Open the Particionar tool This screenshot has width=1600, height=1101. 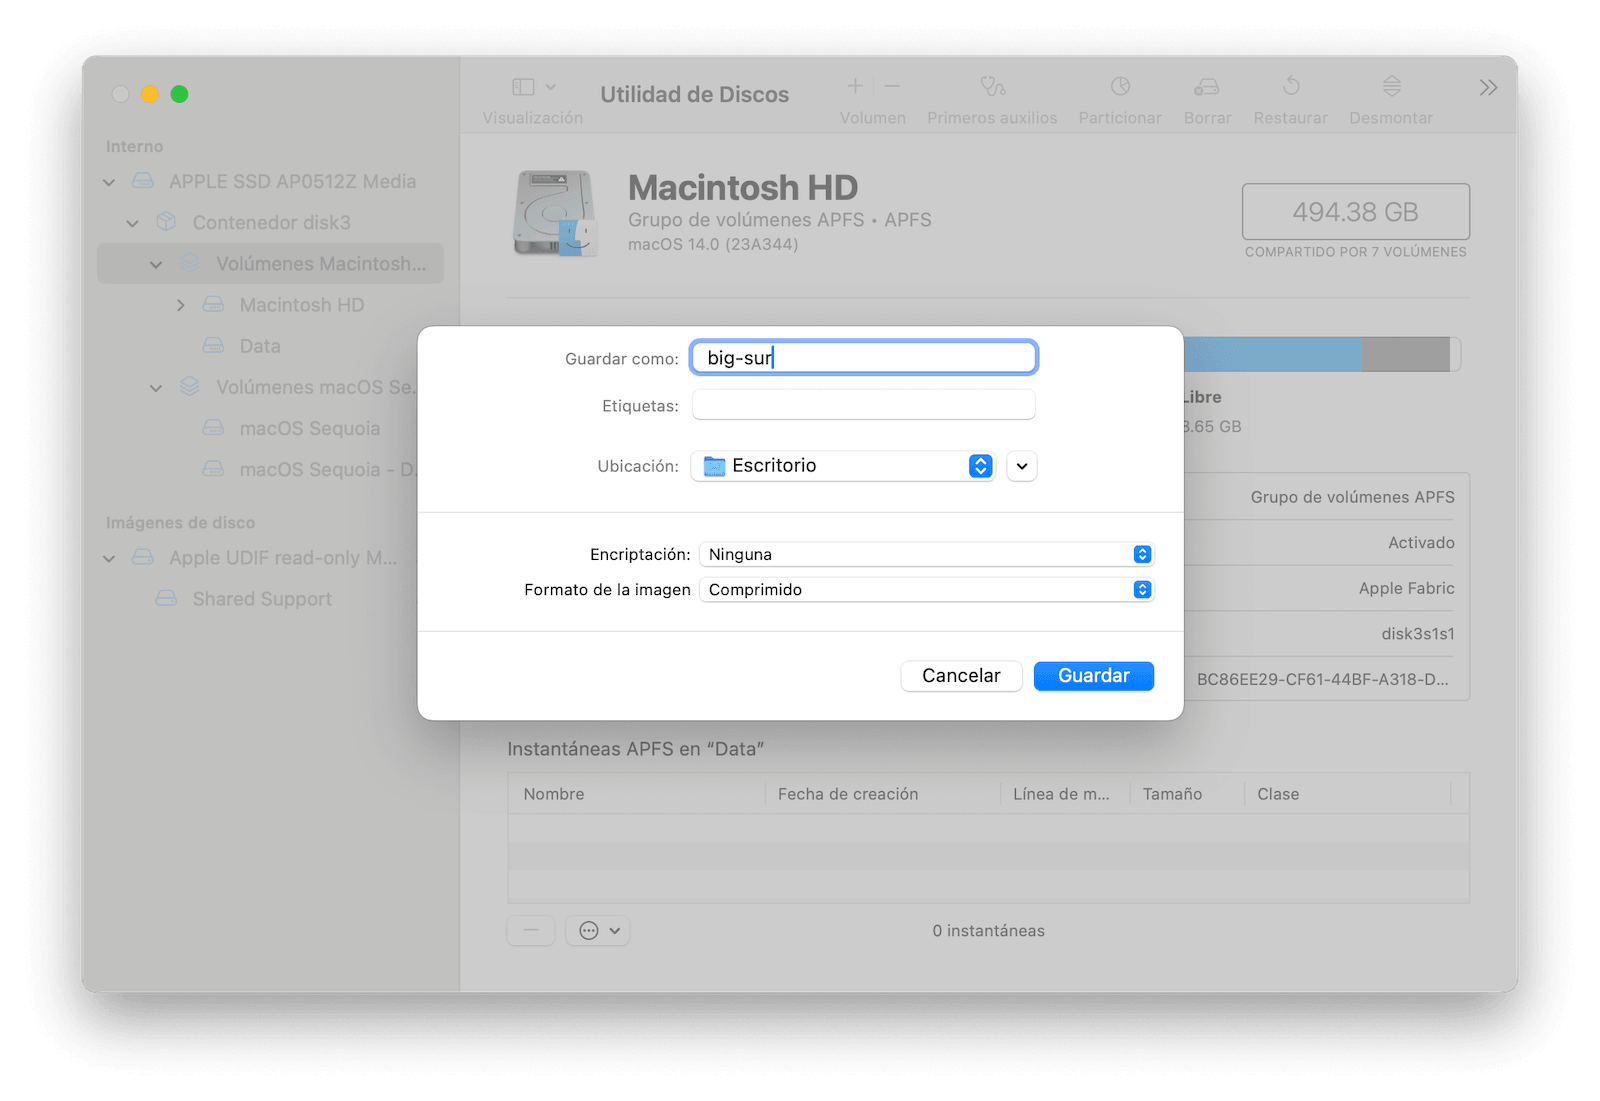click(1120, 86)
